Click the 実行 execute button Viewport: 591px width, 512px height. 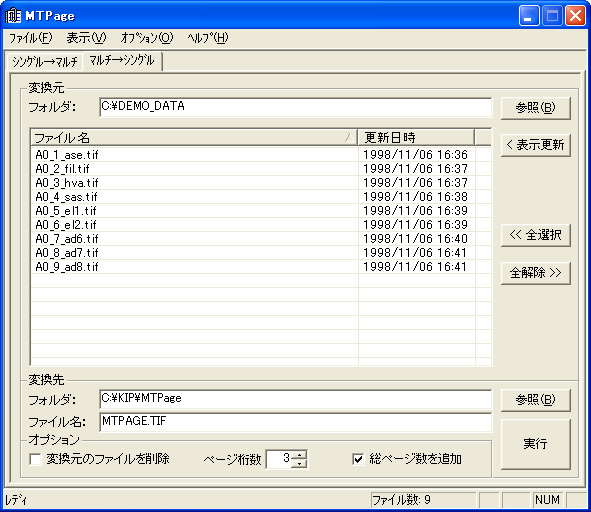pos(536,444)
